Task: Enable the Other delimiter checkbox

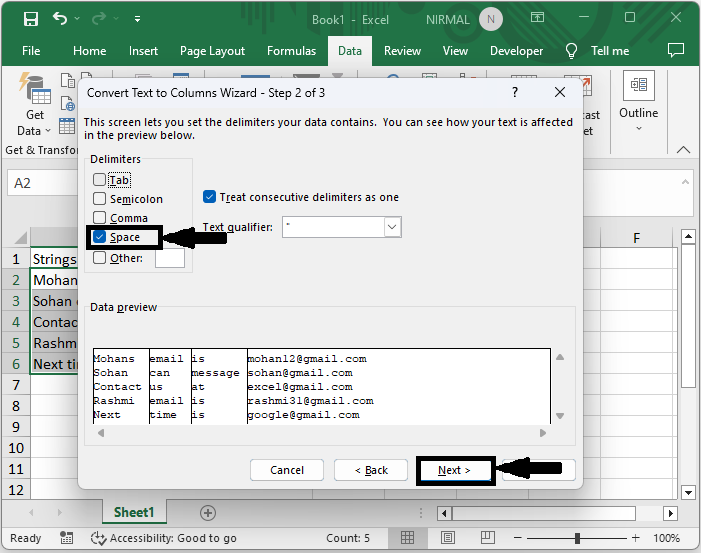Action: 99,258
